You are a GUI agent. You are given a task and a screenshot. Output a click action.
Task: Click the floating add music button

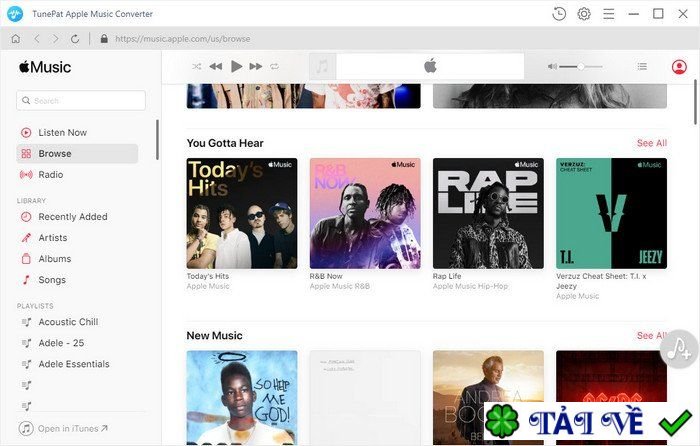coord(679,349)
